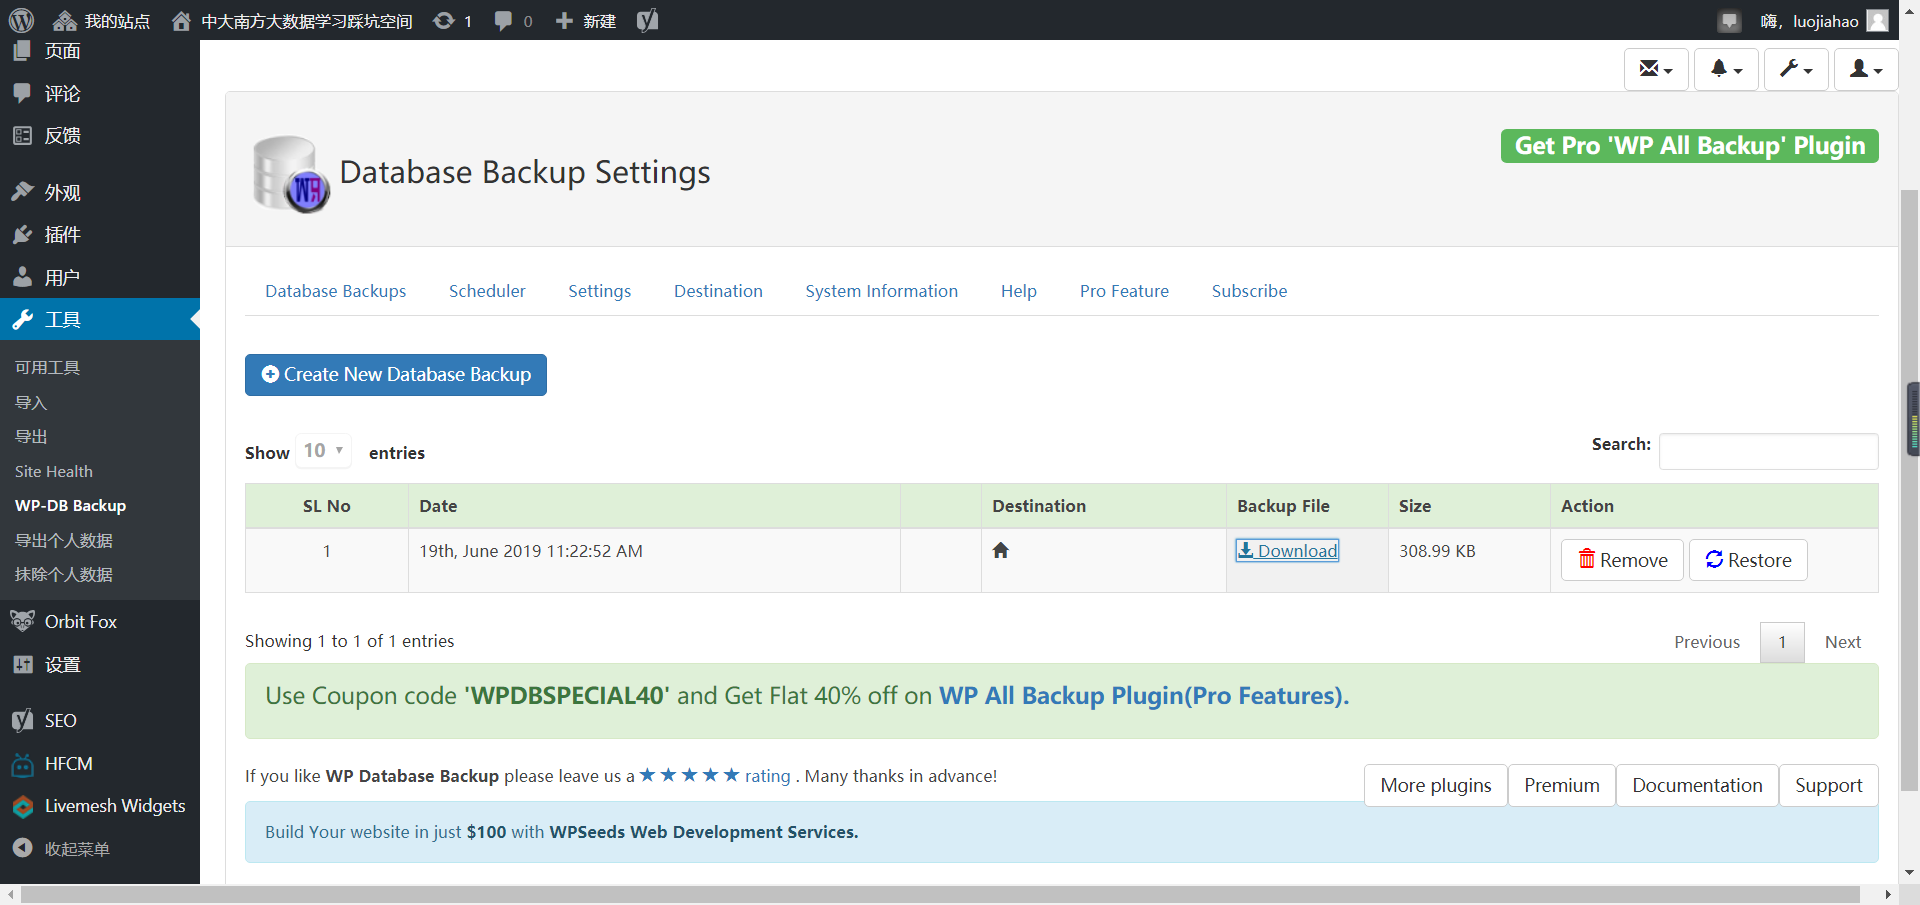Restore the June 2019 backup
Image resolution: width=1920 pixels, height=905 pixels.
click(1748, 560)
